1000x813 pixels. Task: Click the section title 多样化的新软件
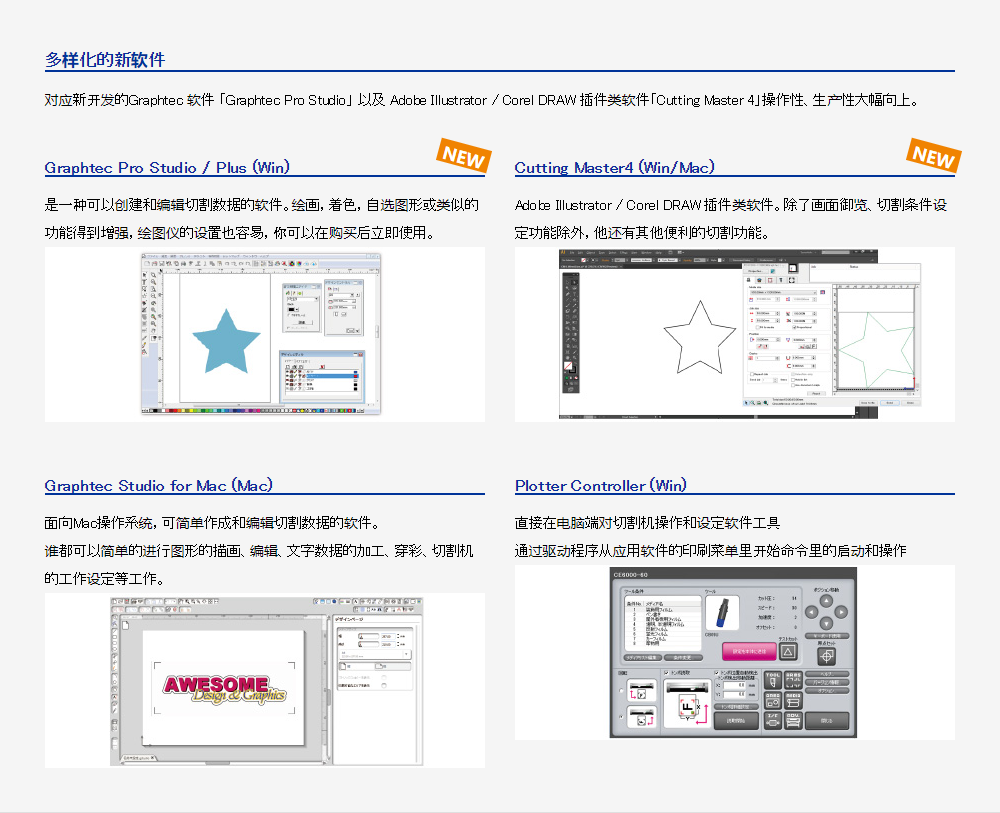(105, 60)
